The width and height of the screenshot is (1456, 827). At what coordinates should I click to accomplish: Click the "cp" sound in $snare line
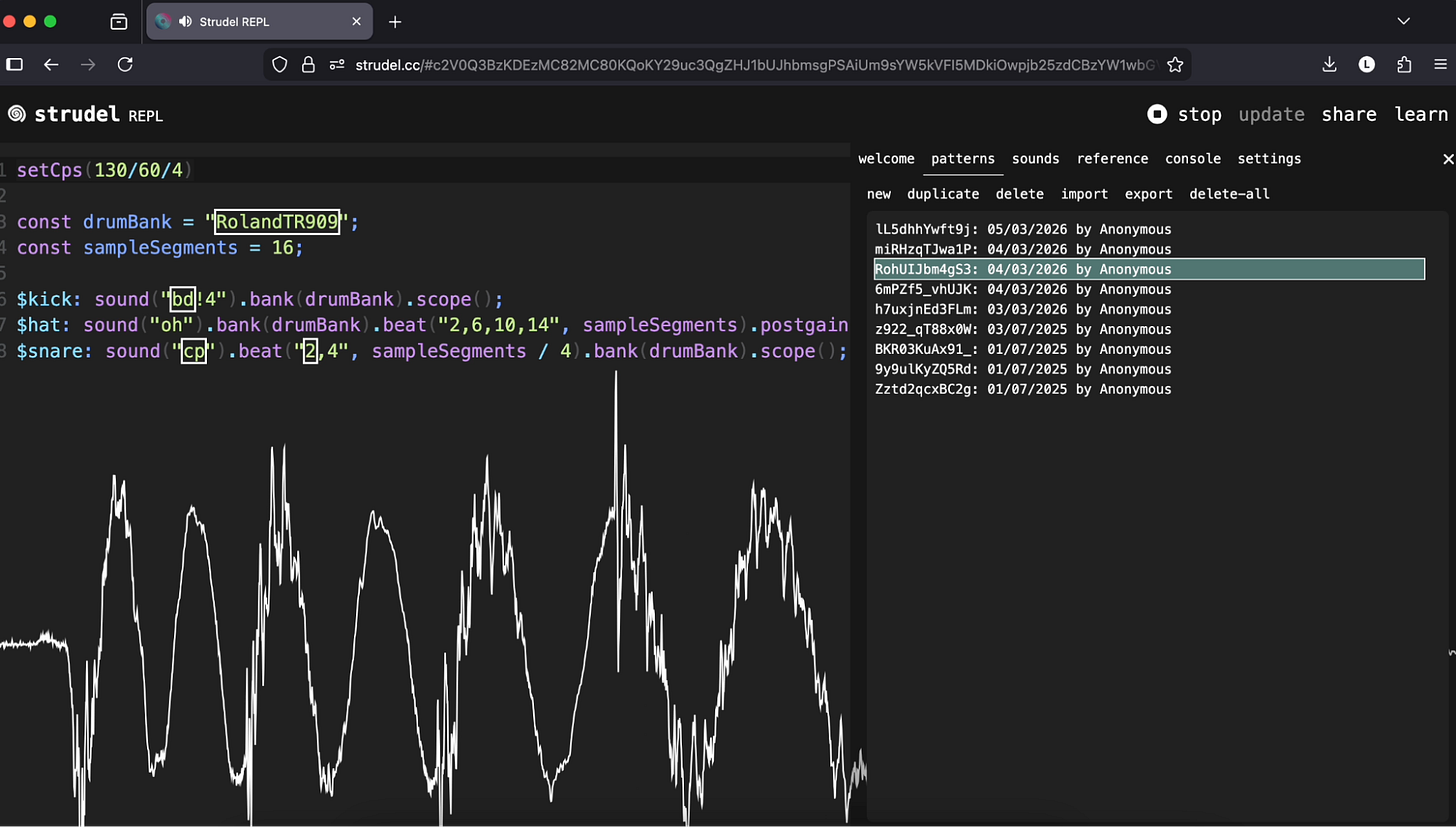pyautogui.click(x=193, y=351)
